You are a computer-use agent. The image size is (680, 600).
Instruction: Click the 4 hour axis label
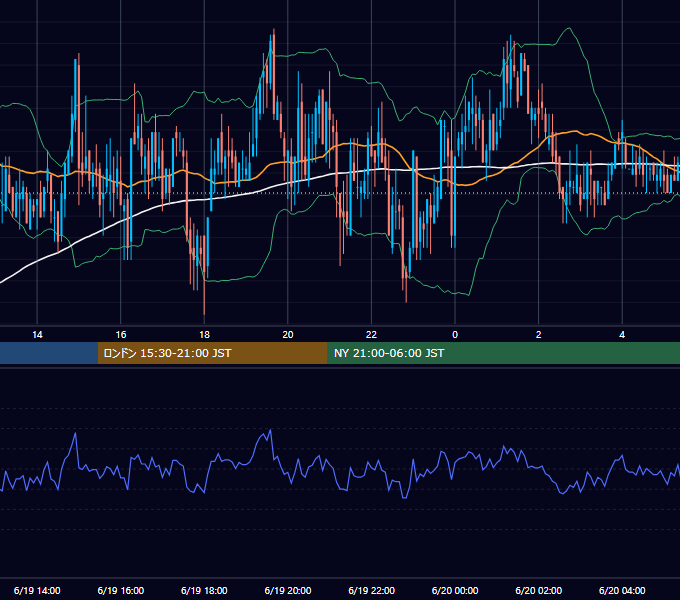[x=622, y=335]
